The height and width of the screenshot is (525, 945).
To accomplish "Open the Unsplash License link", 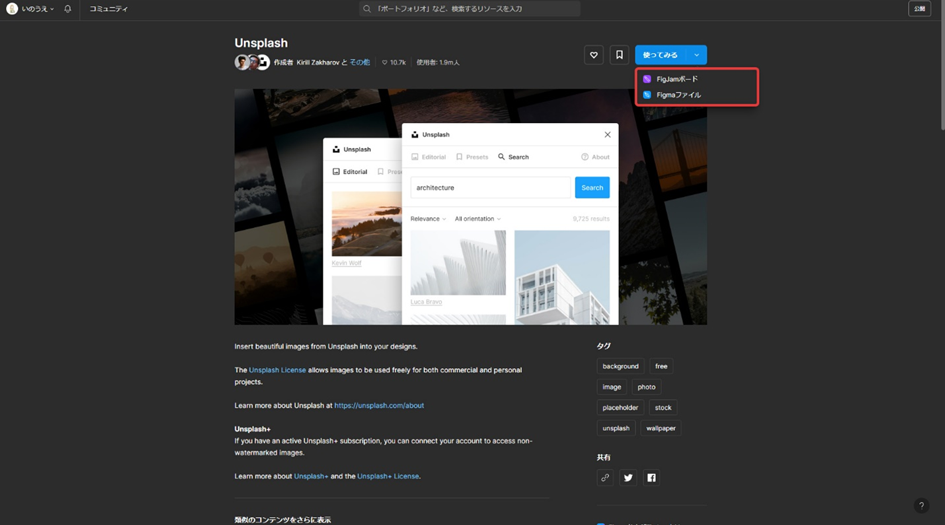I will [x=277, y=370].
